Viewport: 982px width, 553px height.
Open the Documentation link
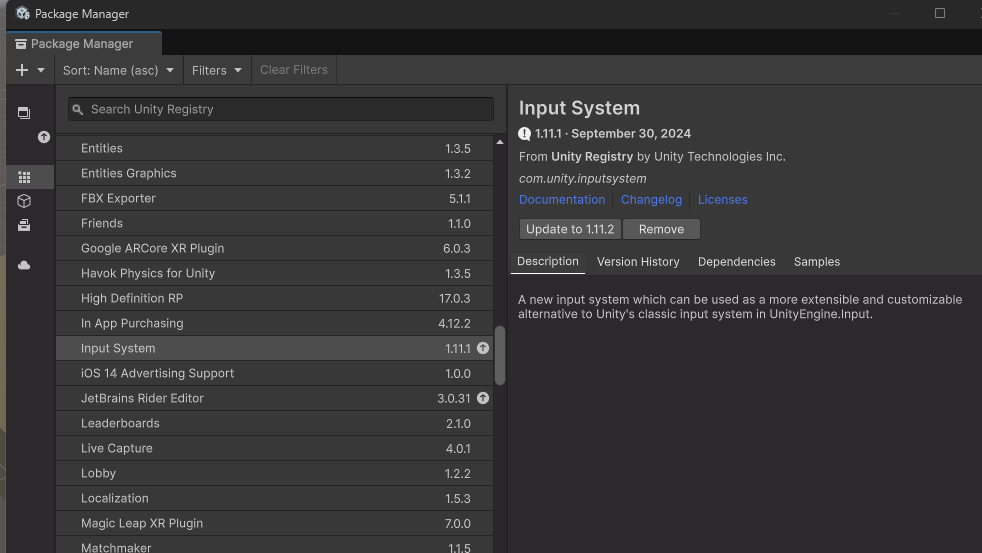pos(562,200)
